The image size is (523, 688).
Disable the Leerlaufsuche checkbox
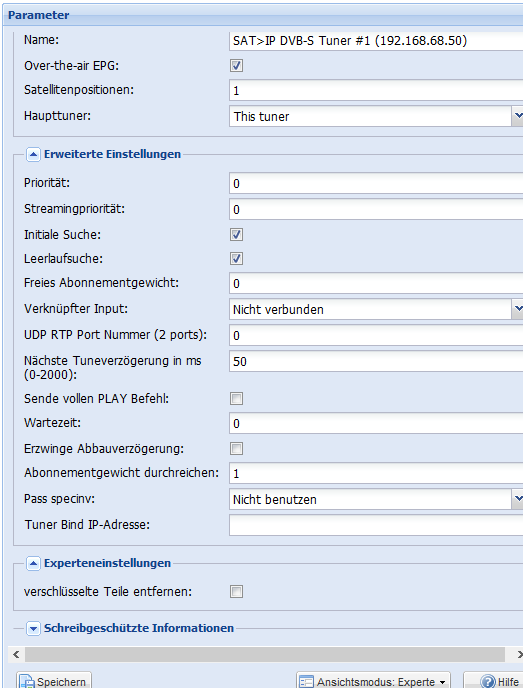pos(236,259)
